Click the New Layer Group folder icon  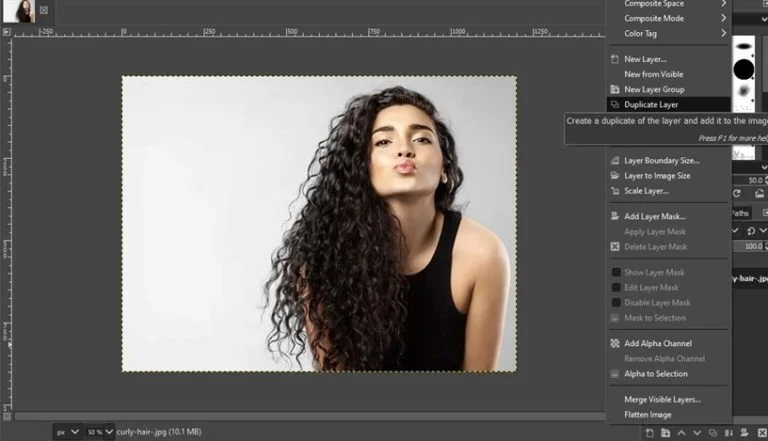click(x=615, y=90)
